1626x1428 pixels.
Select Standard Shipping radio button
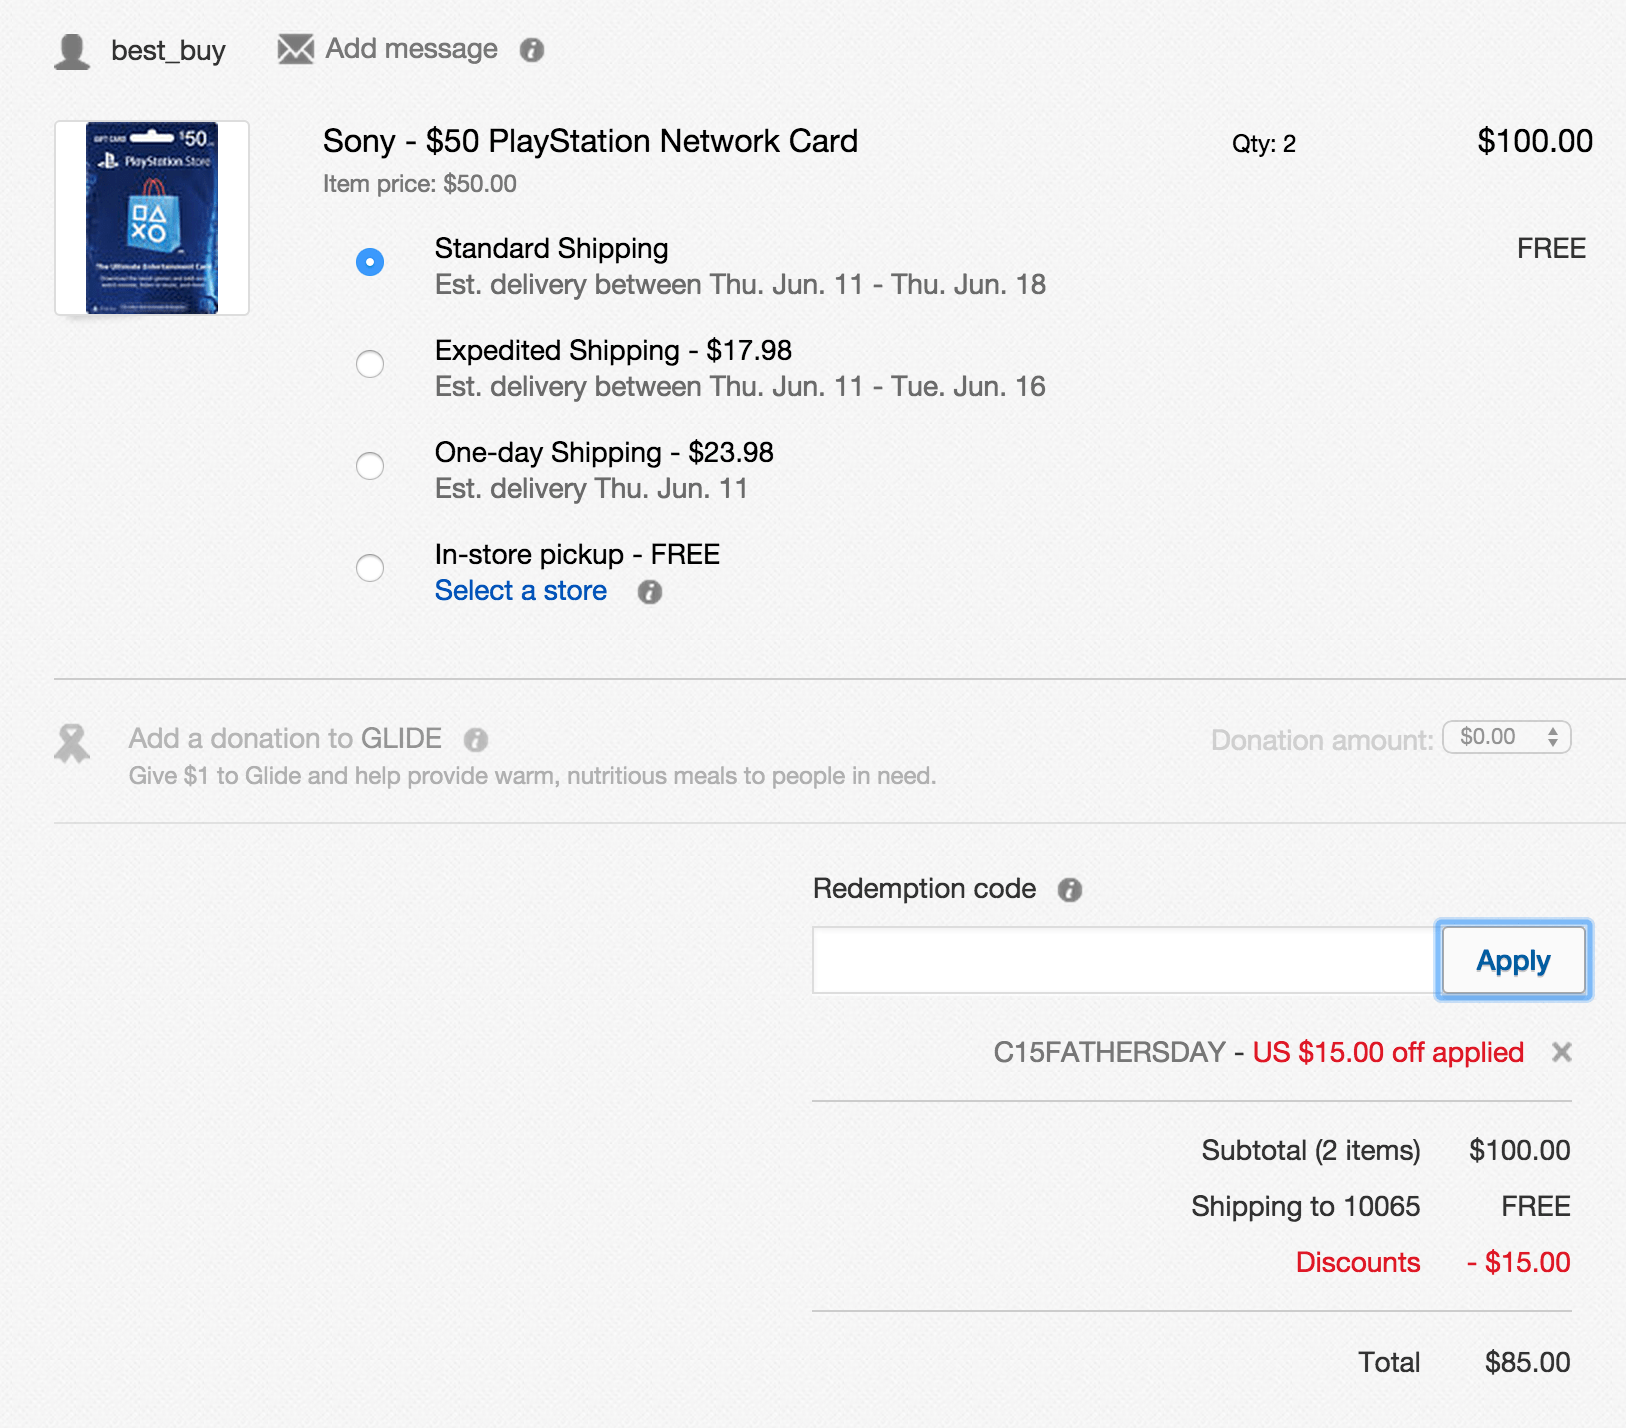[x=370, y=262]
